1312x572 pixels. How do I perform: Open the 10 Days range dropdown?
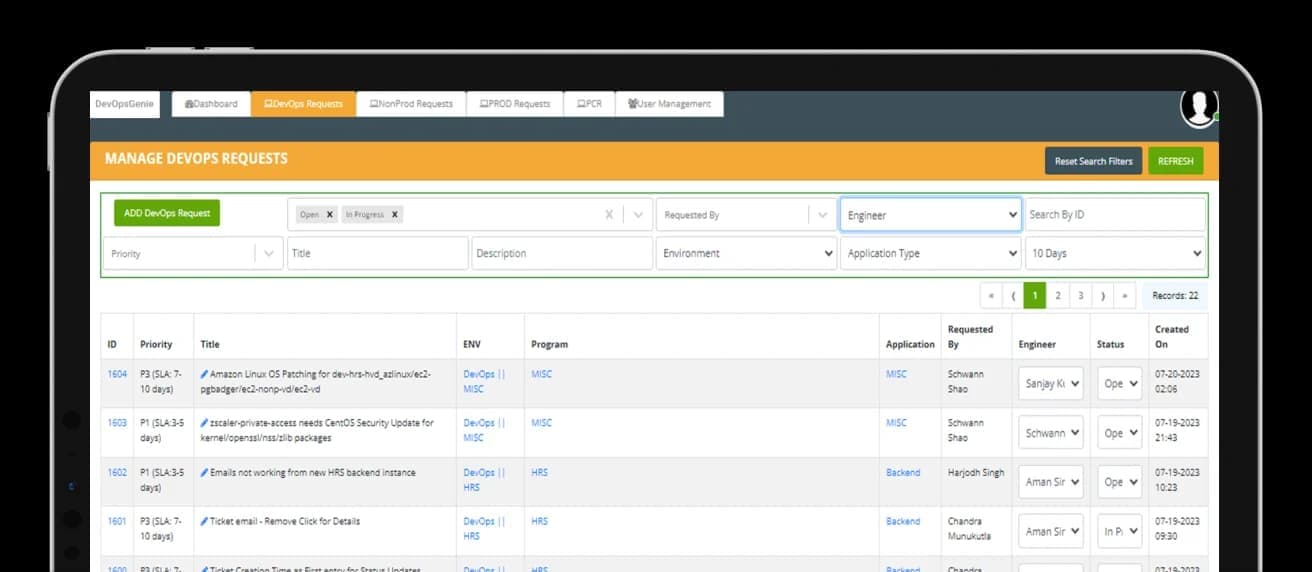pyautogui.click(x=1115, y=253)
